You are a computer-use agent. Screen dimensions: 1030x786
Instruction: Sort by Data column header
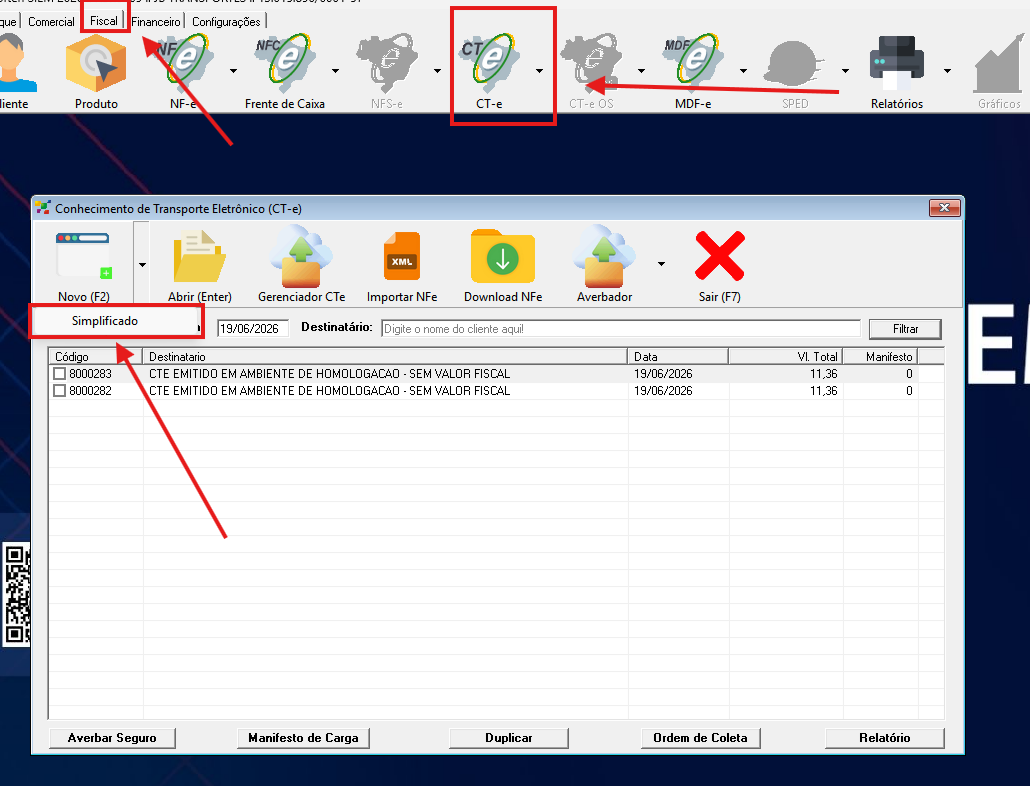[x=679, y=357]
